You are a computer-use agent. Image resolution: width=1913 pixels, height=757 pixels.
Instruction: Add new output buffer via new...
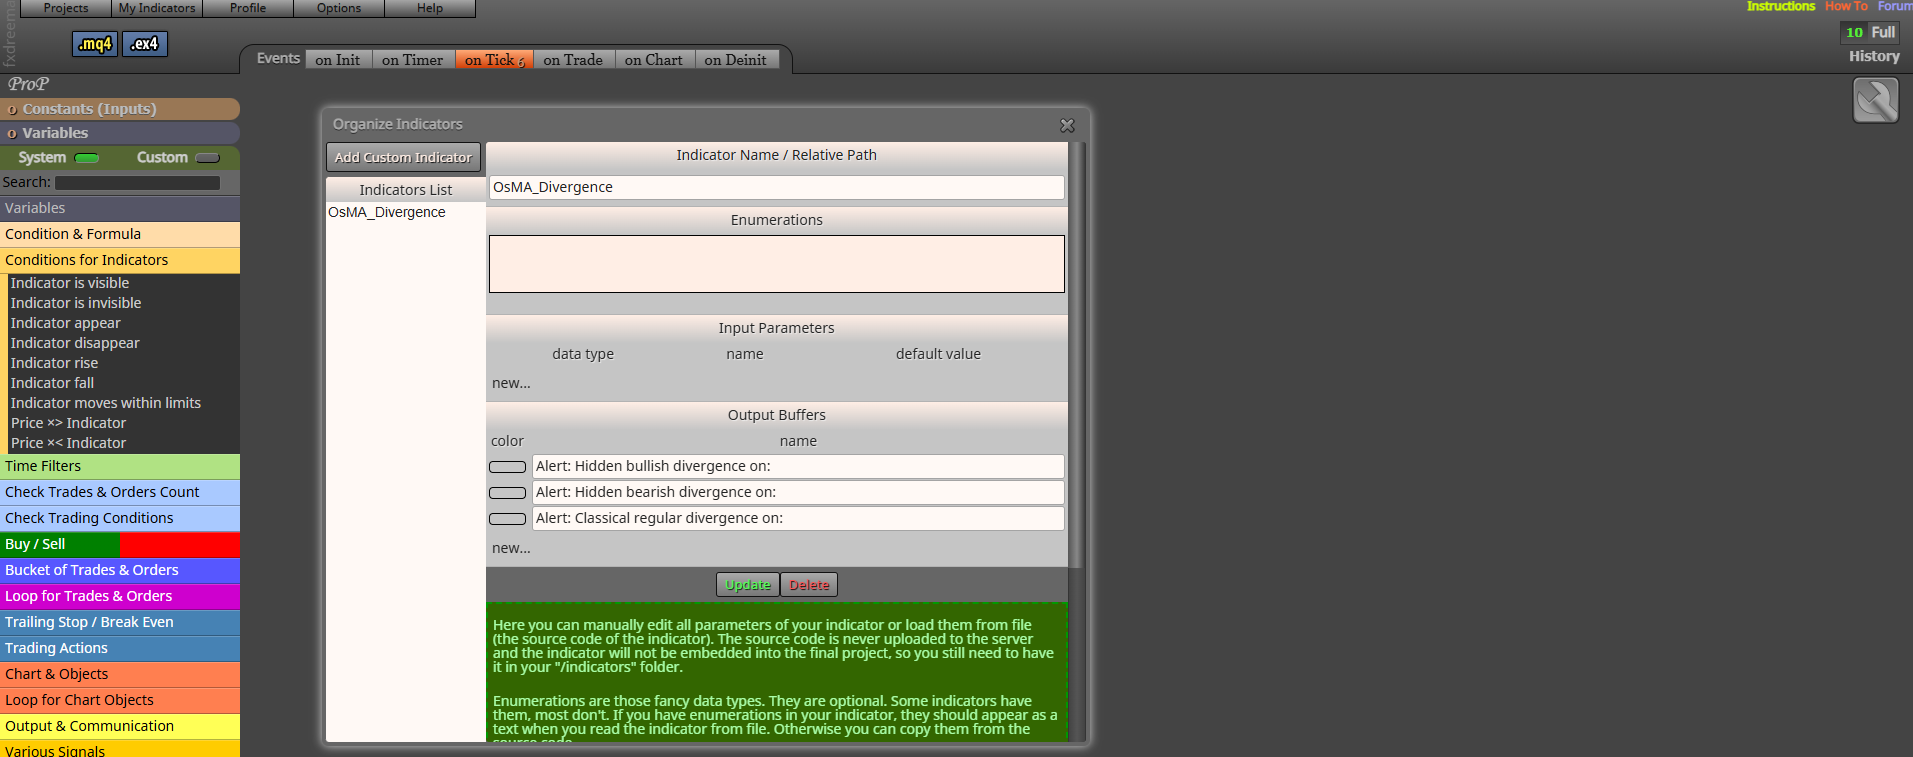[511, 548]
